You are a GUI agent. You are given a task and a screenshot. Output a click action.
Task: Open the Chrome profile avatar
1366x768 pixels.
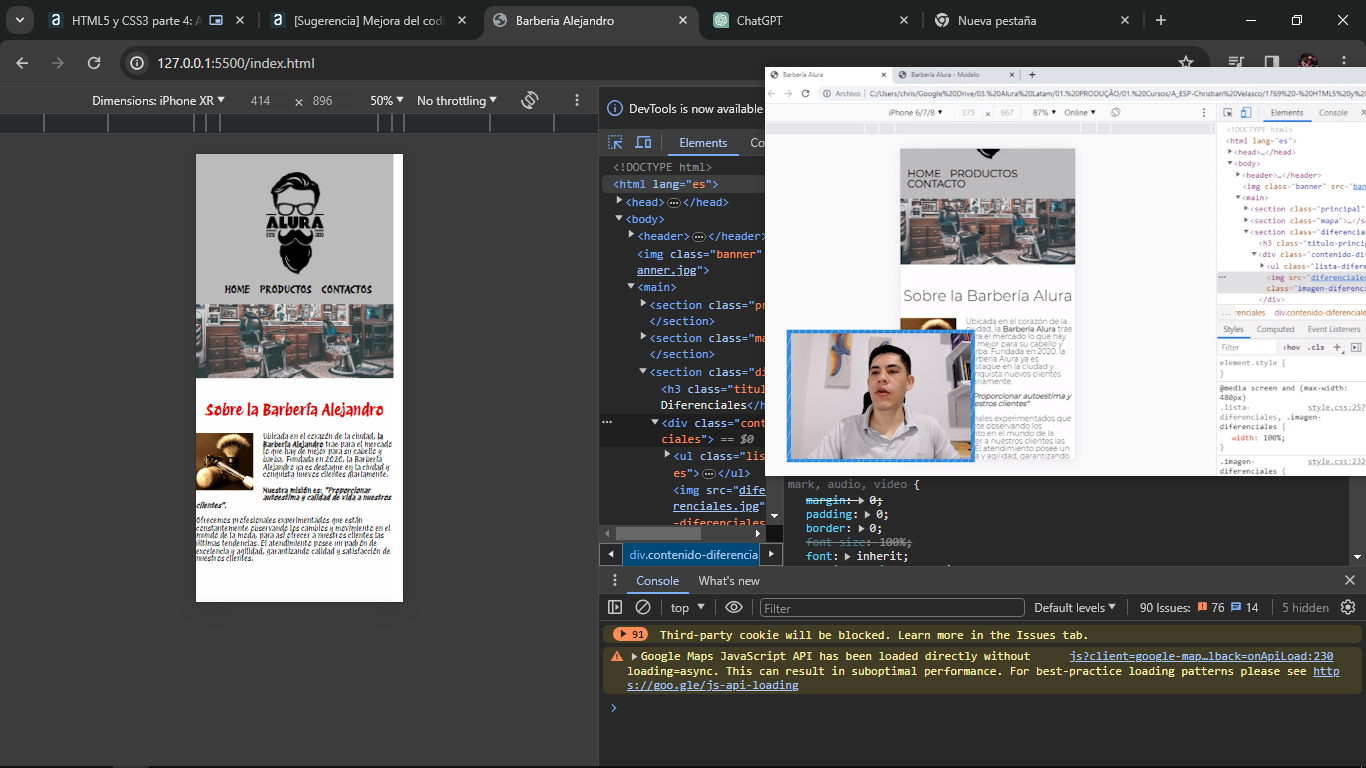[1308, 63]
